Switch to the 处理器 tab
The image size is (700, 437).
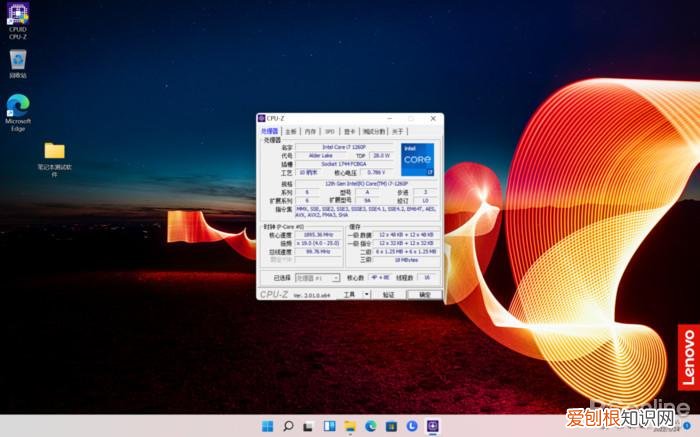(x=270, y=131)
